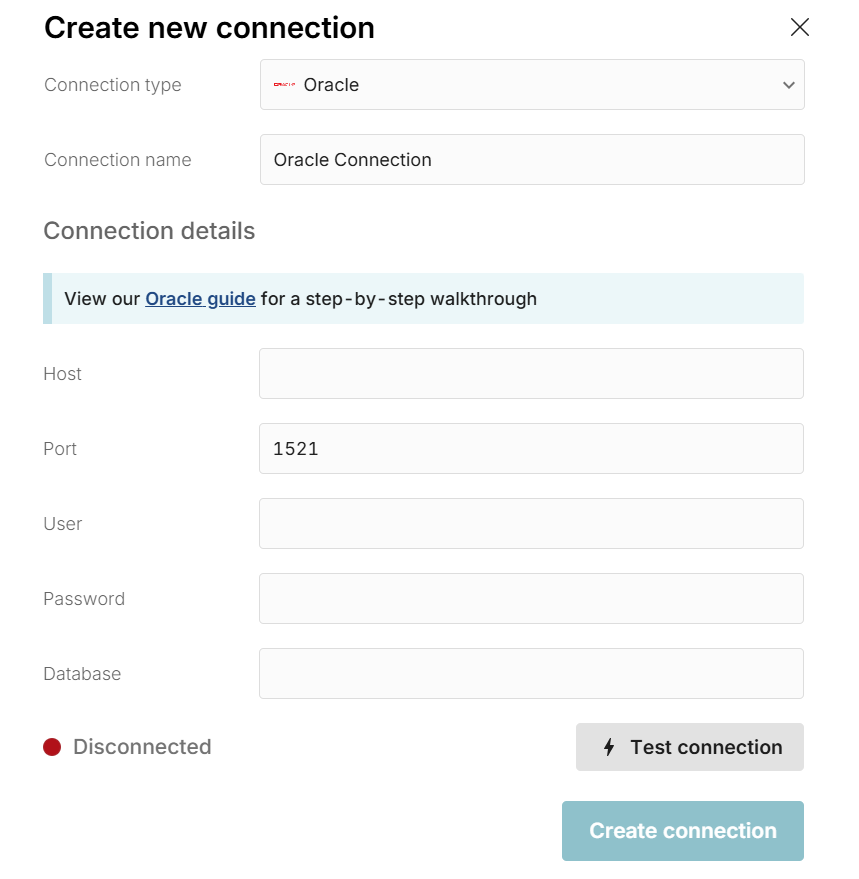
Task: Click the Database input field
Action: [531, 673]
